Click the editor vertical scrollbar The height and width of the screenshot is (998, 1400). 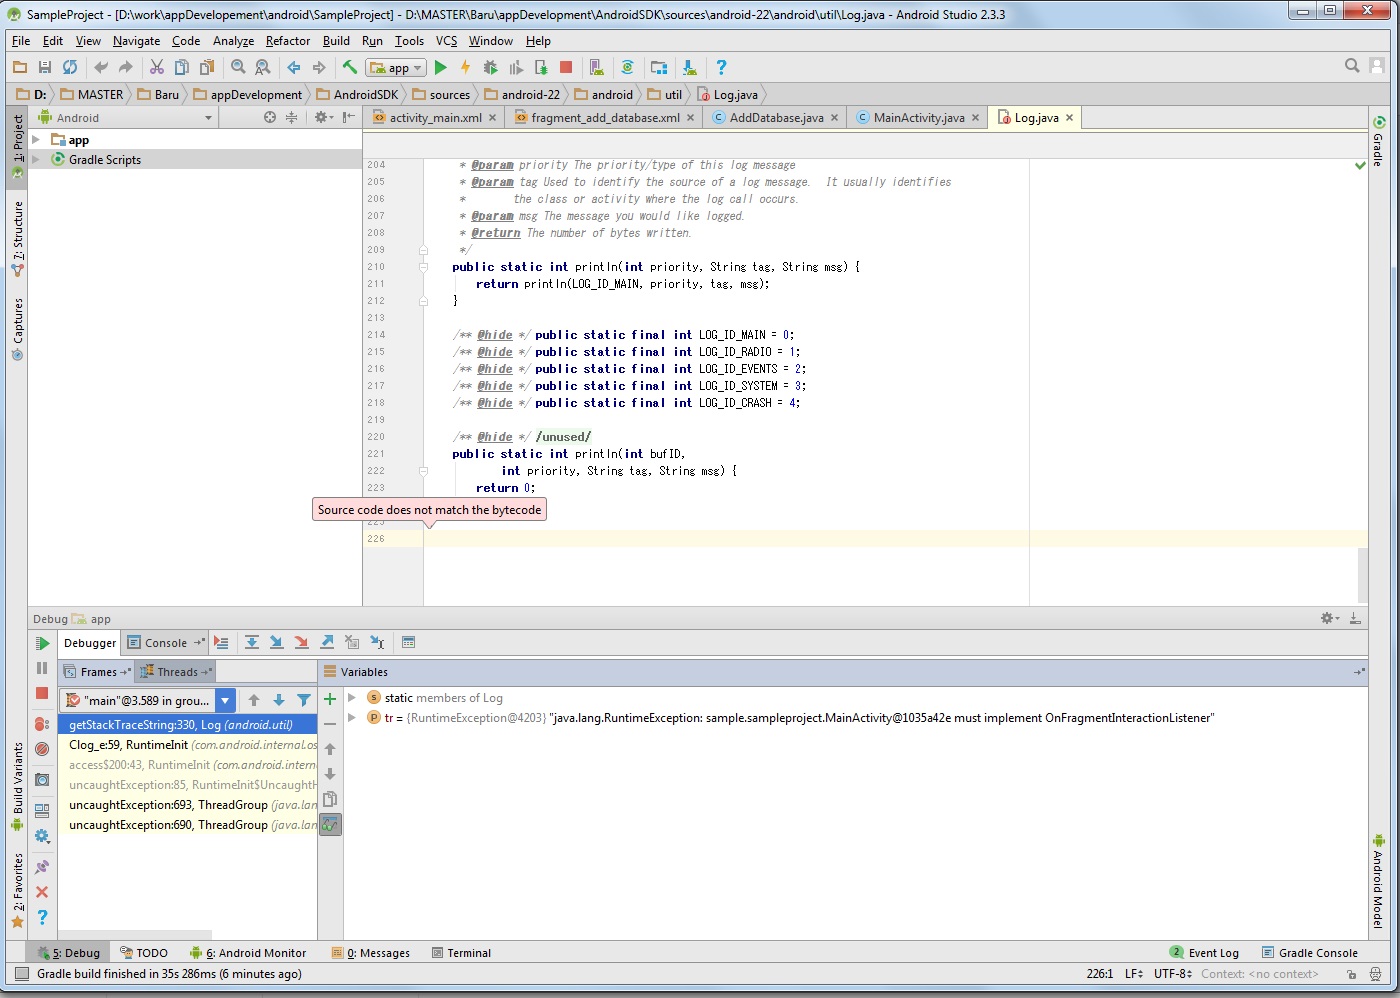point(1362,575)
